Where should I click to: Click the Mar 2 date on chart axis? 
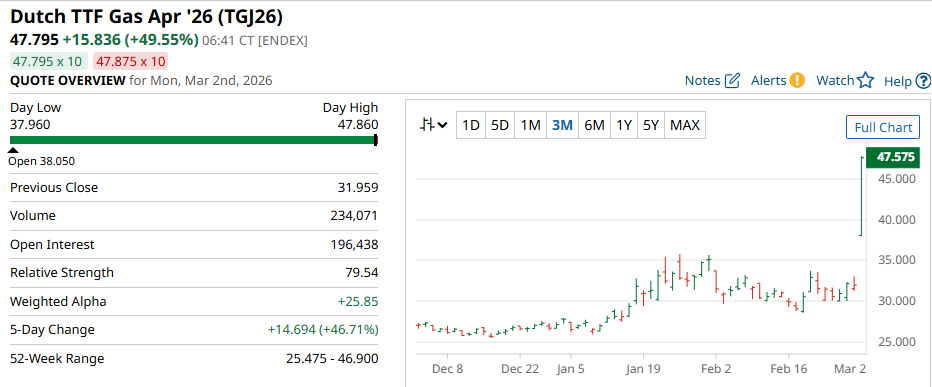[x=851, y=369]
